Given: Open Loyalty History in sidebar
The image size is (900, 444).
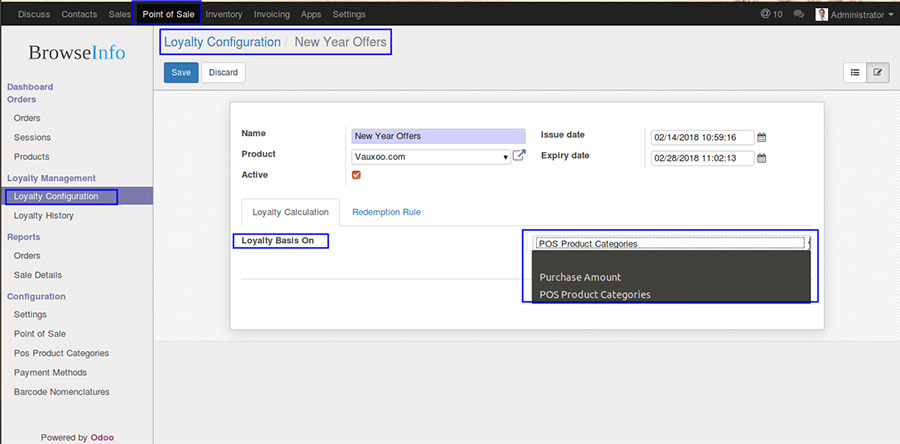Looking at the screenshot, I should [x=44, y=216].
